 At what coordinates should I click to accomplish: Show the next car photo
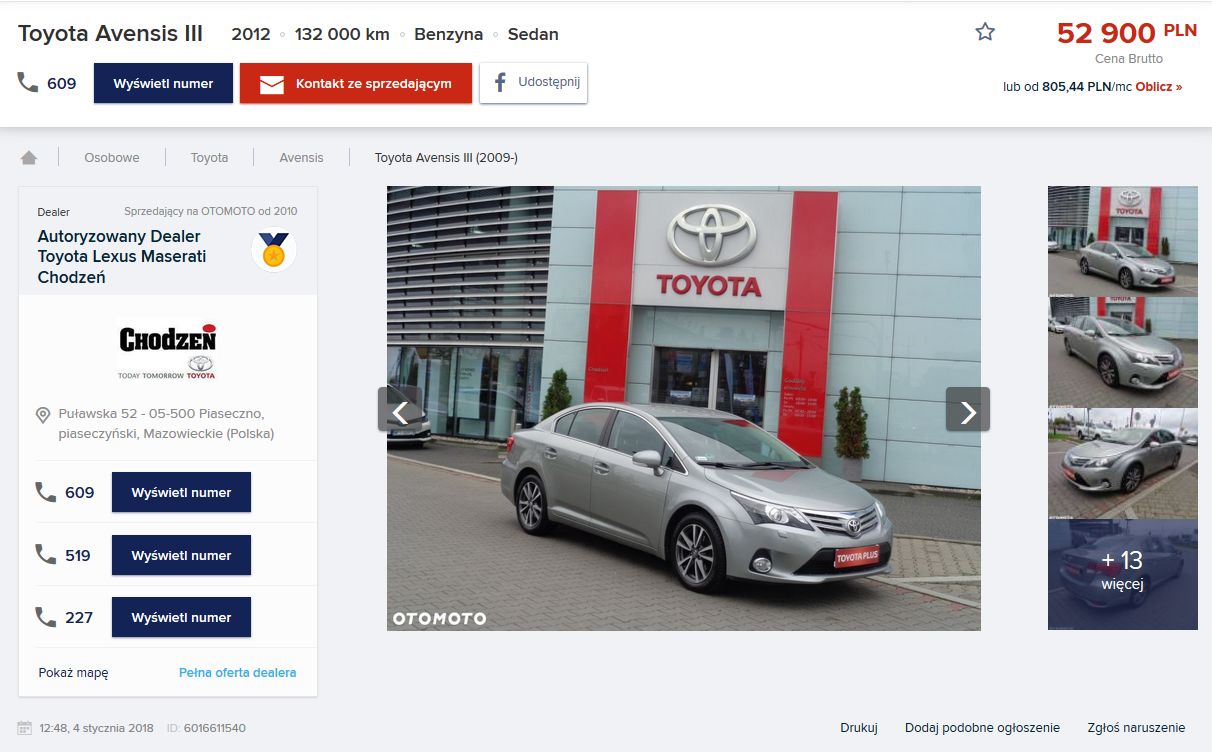point(968,409)
